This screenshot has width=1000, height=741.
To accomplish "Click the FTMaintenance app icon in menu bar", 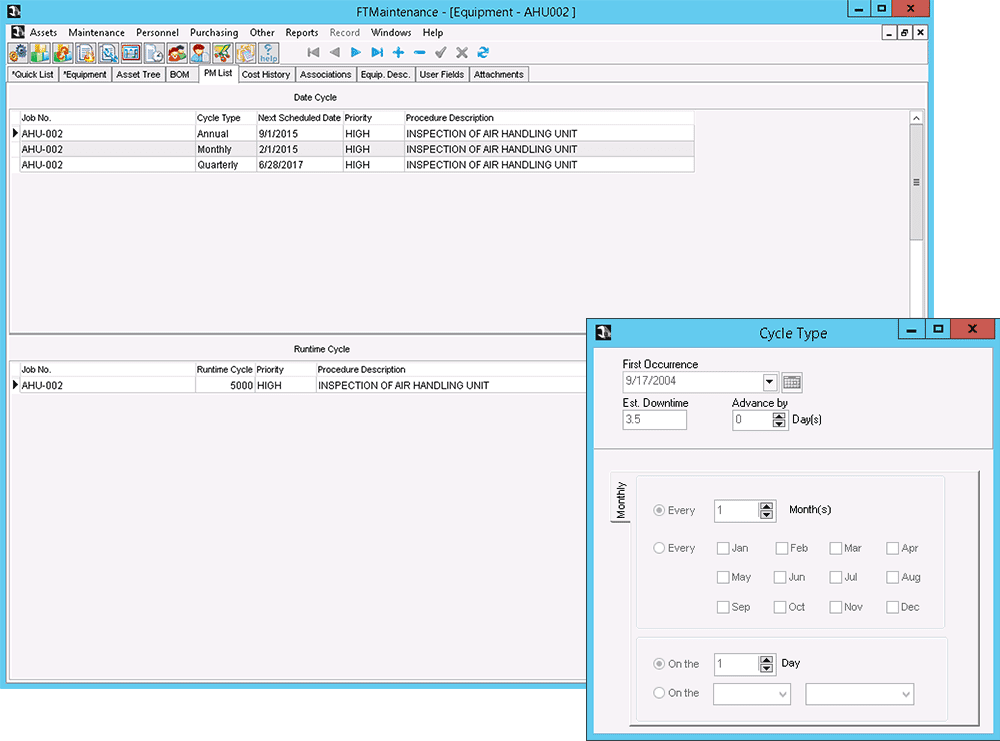I will pos(18,32).
